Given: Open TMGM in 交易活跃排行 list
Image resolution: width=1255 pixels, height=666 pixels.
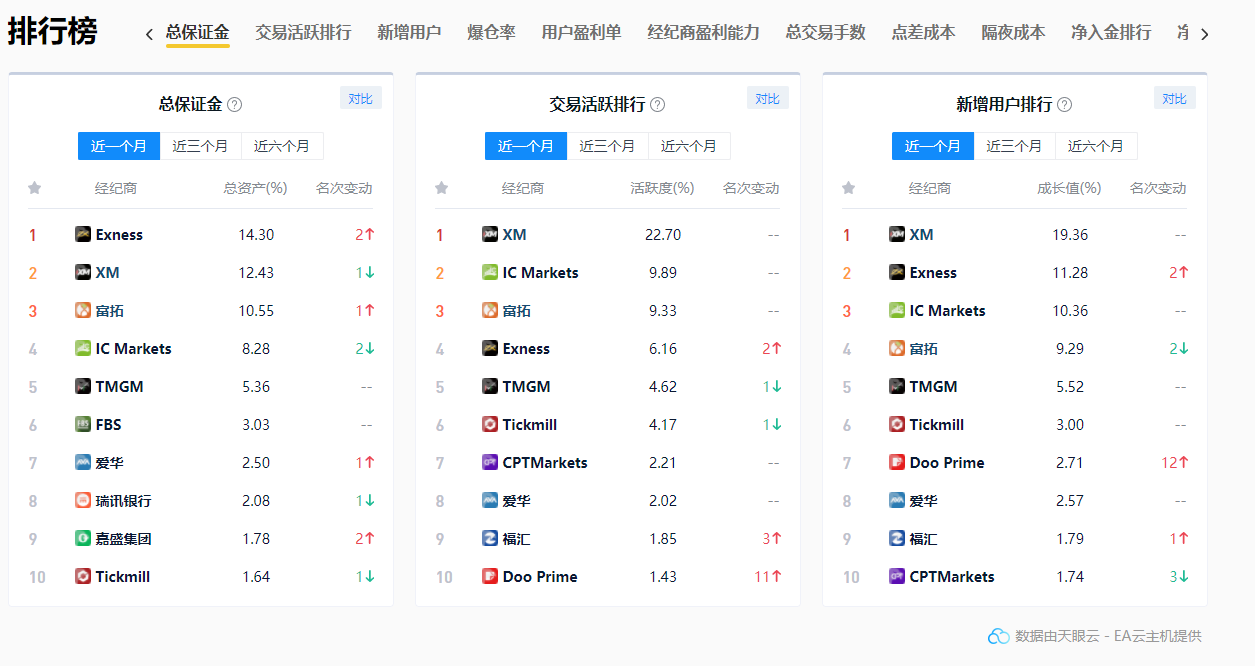Looking at the screenshot, I should 526,387.
